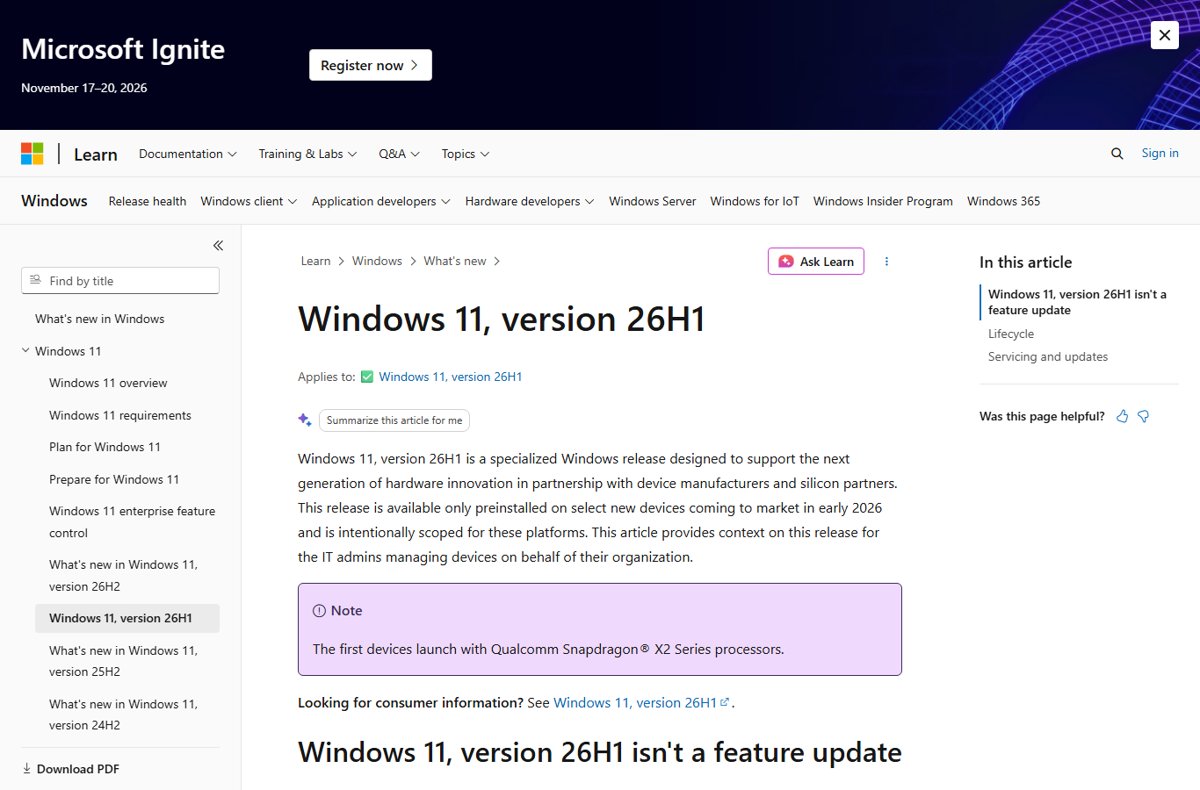Select Prepare for Windows 11 in sidebar
Screen dimensions: 1200x790
114,479
